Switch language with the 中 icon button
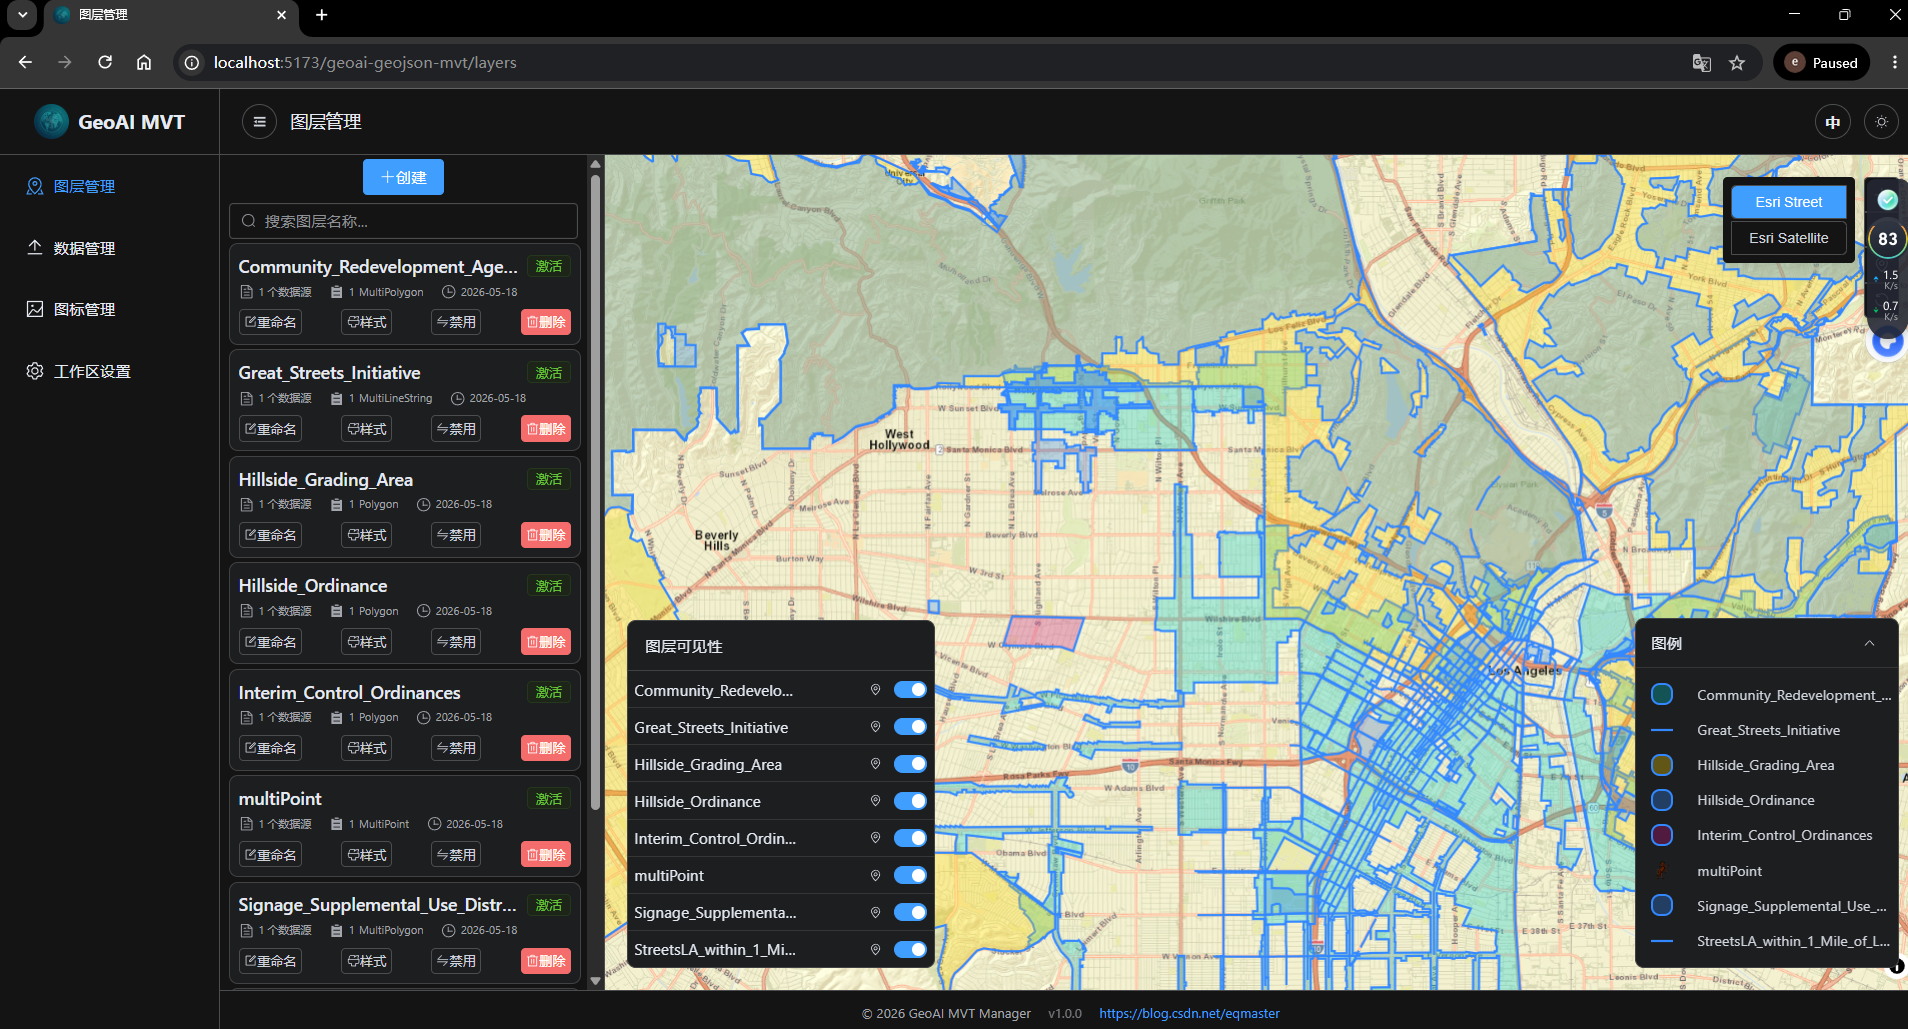1908x1029 pixels. point(1832,122)
